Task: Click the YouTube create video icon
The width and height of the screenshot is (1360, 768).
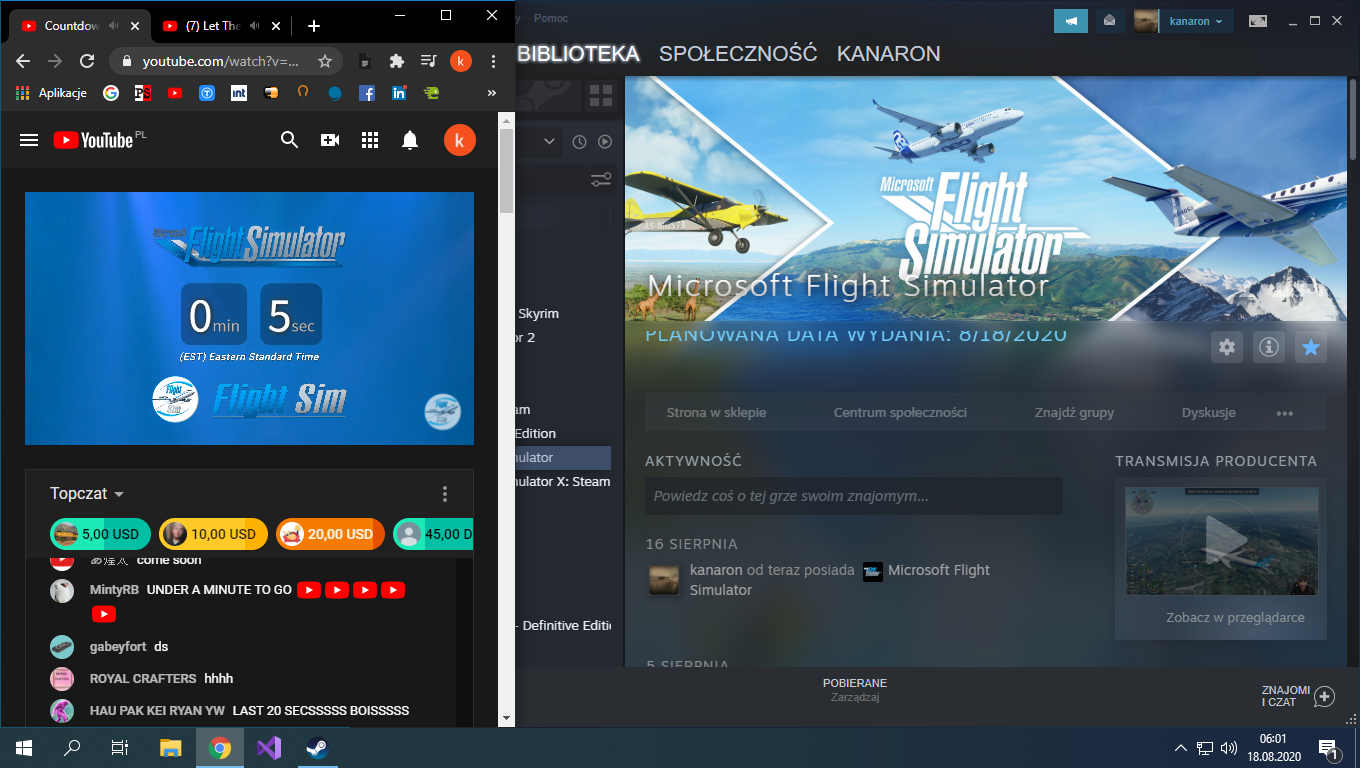Action: (330, 140)
